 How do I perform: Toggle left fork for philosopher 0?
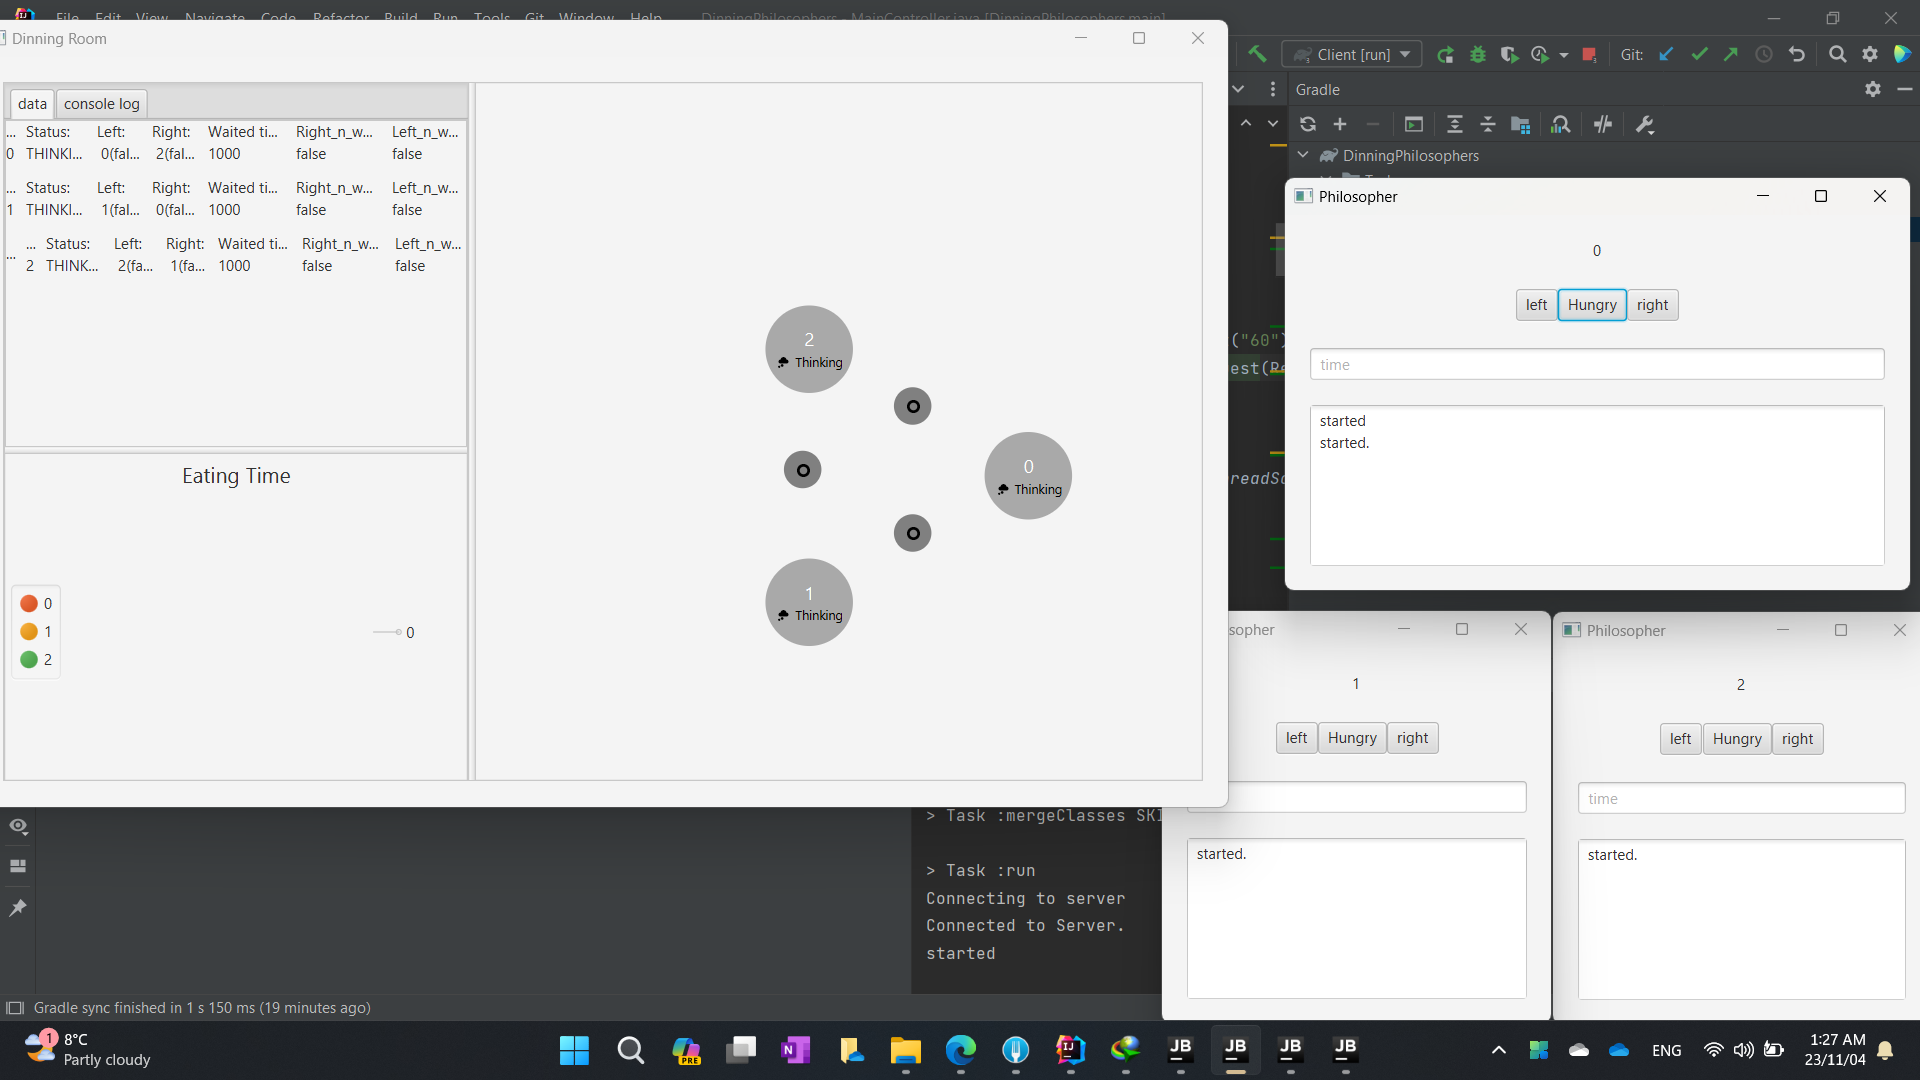click(1536, 305)
